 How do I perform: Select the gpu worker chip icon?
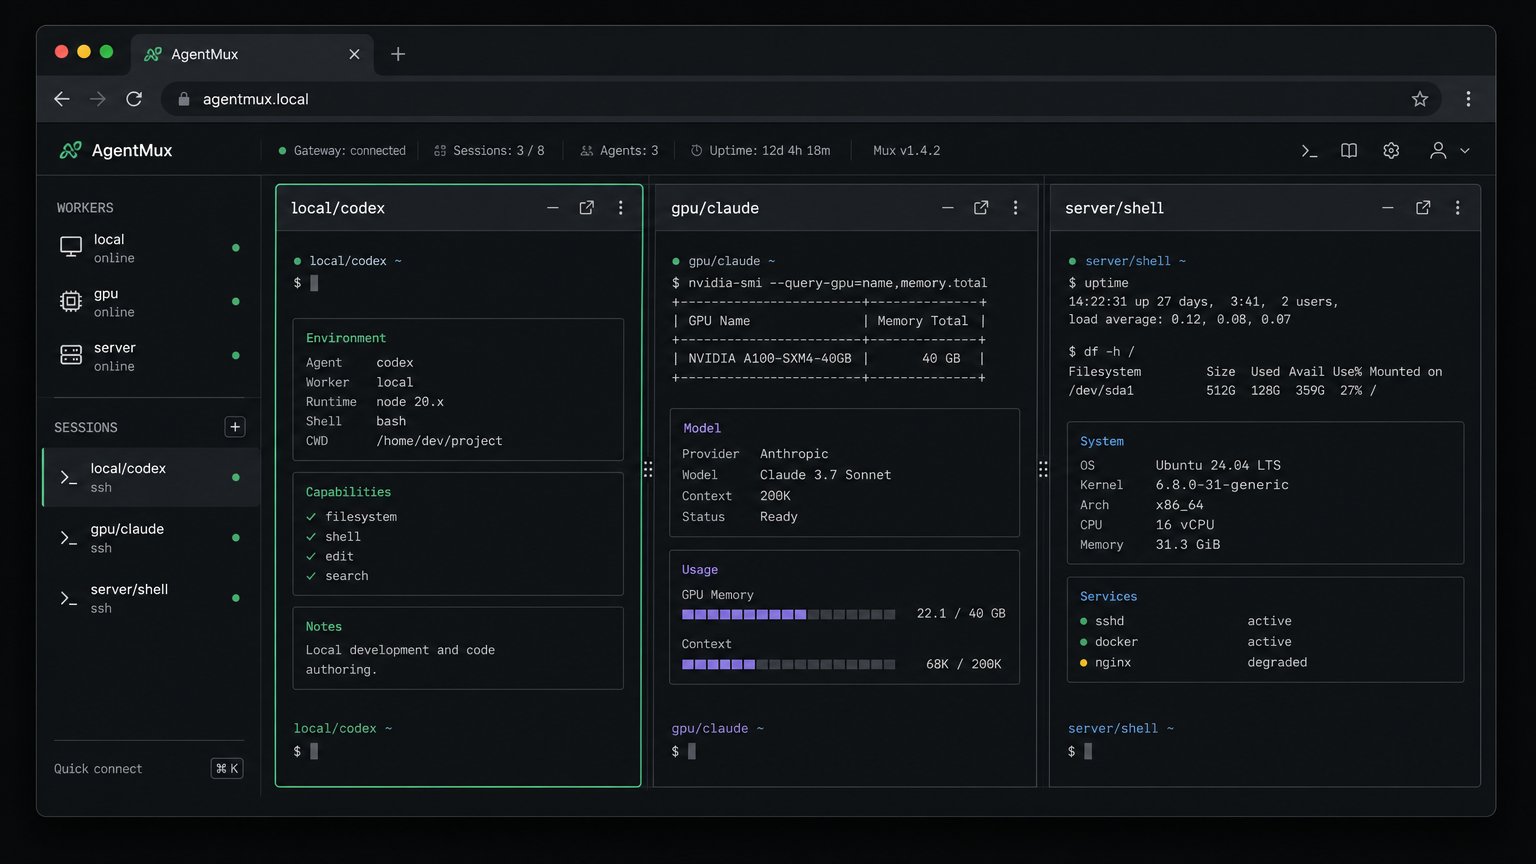(71, 301)
